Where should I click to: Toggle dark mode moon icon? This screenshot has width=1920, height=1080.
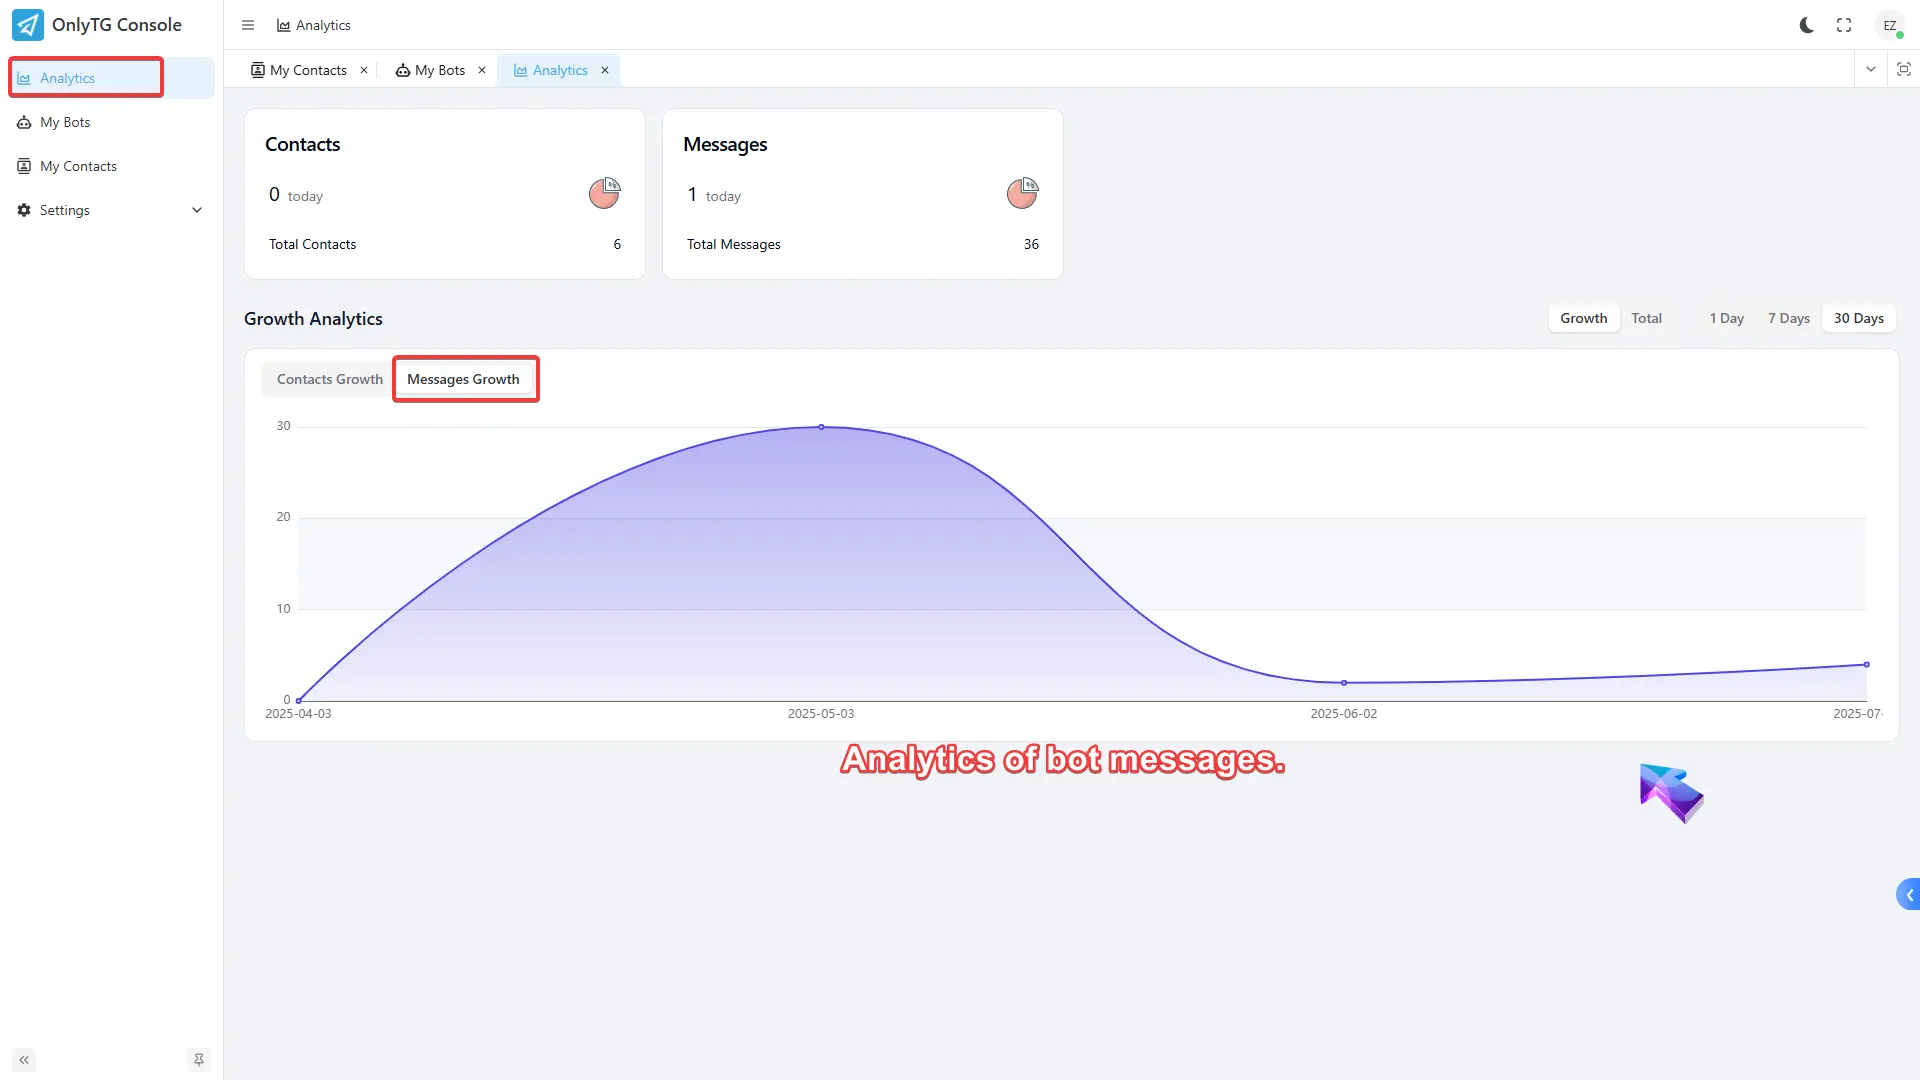pos(1806,25)
